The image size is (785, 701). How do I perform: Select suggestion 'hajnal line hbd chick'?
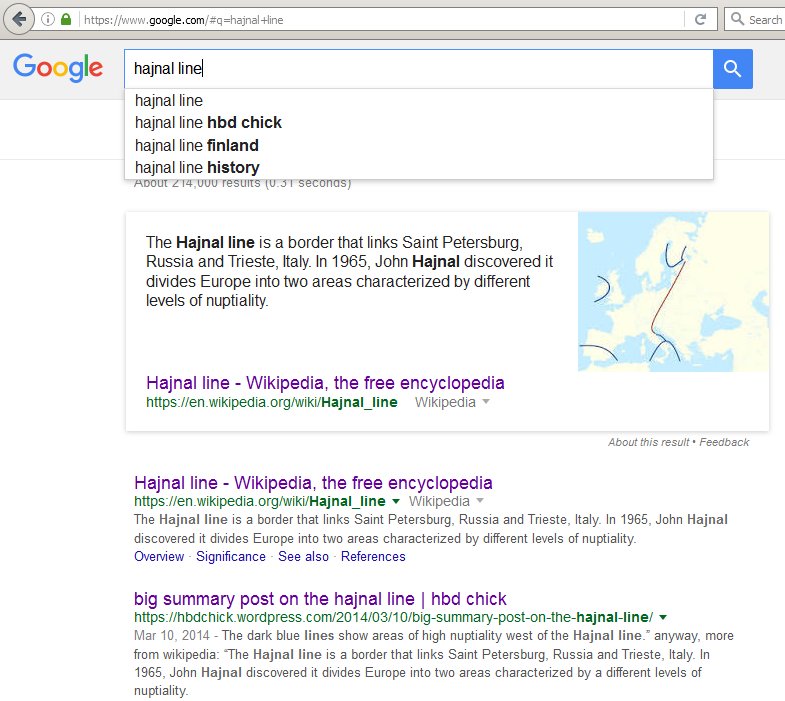pos(419,123)
